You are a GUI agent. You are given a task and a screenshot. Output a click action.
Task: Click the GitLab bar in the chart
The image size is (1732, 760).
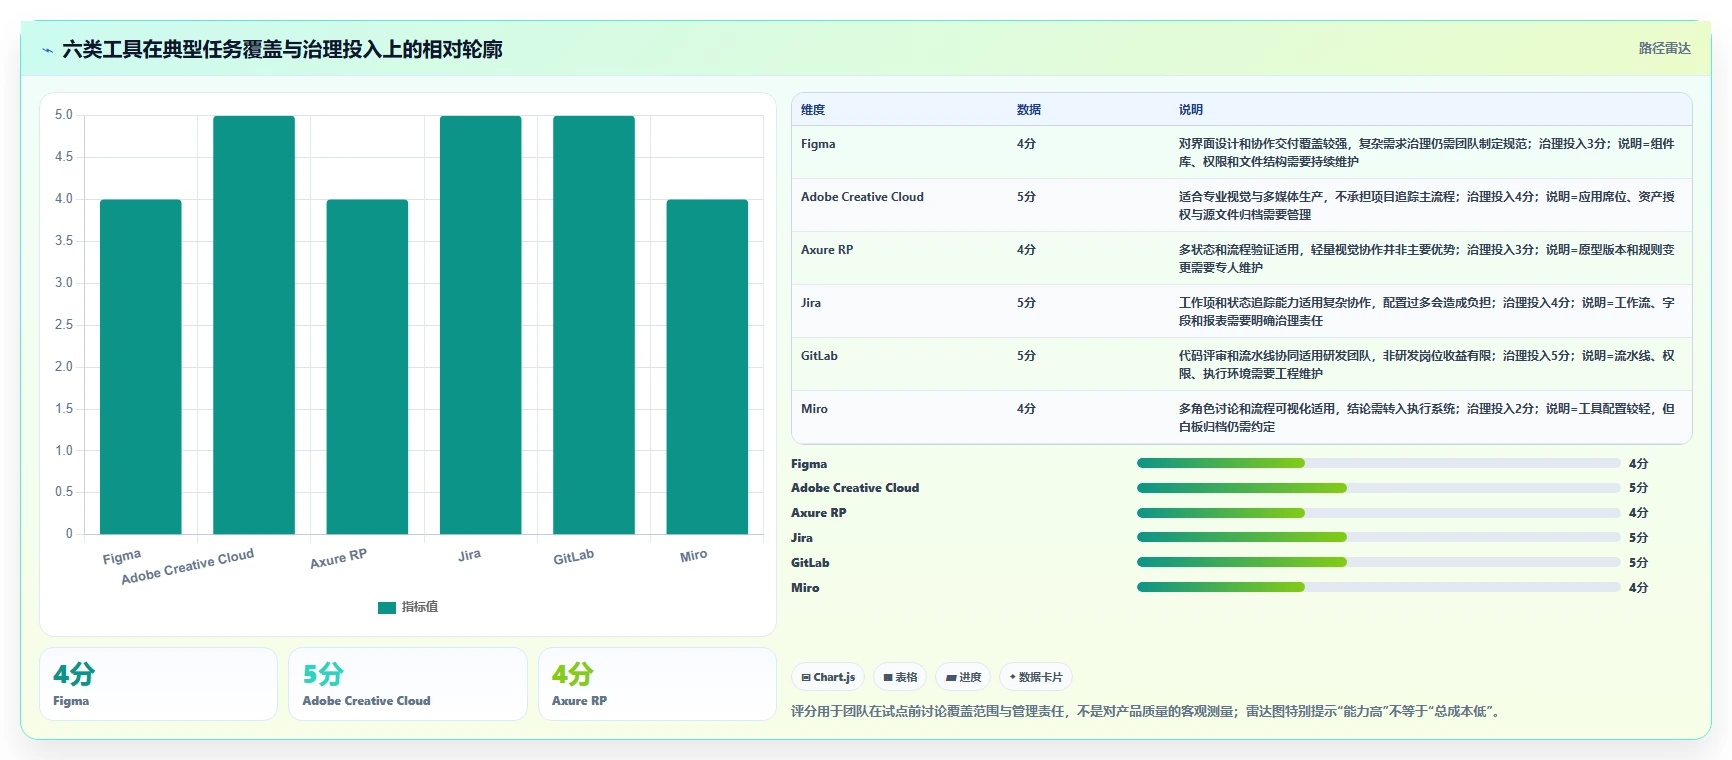click(594, 325)
